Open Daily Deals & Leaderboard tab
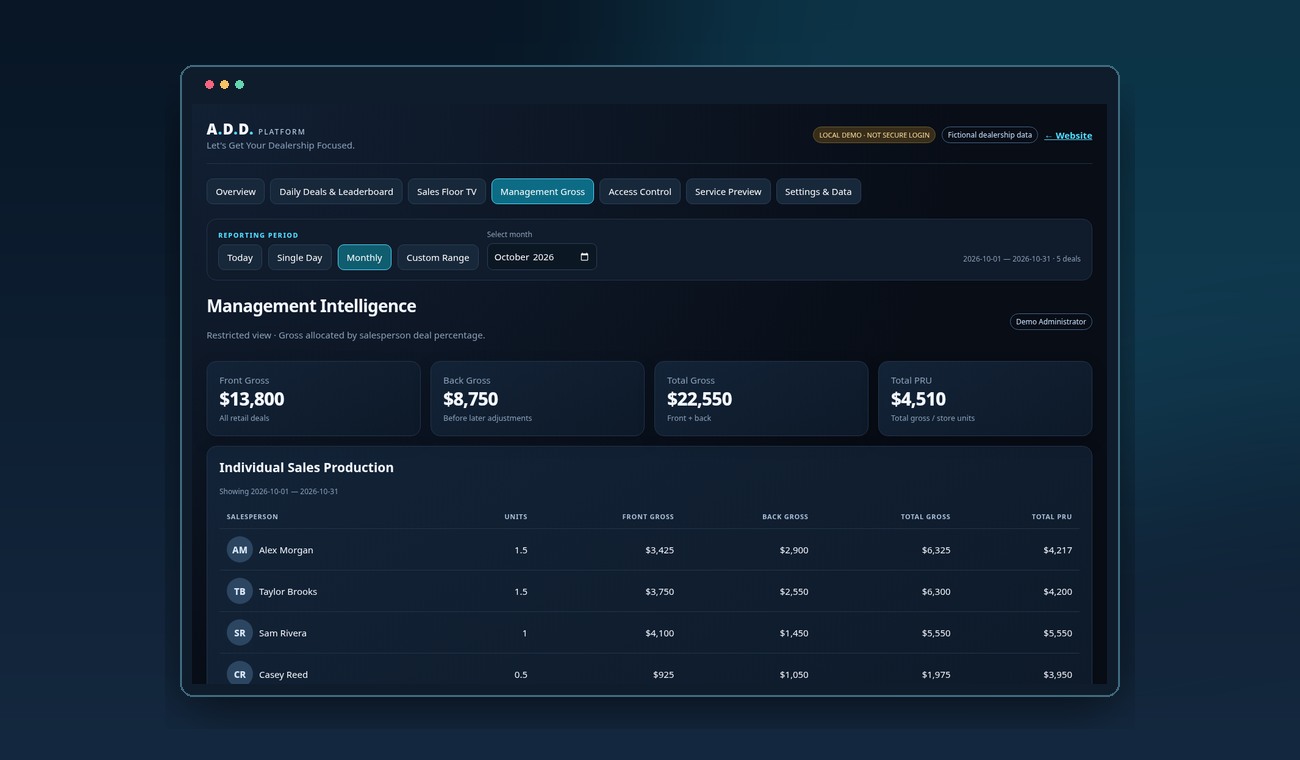This screenshot has width=1300, height=760. click(336, 191)
